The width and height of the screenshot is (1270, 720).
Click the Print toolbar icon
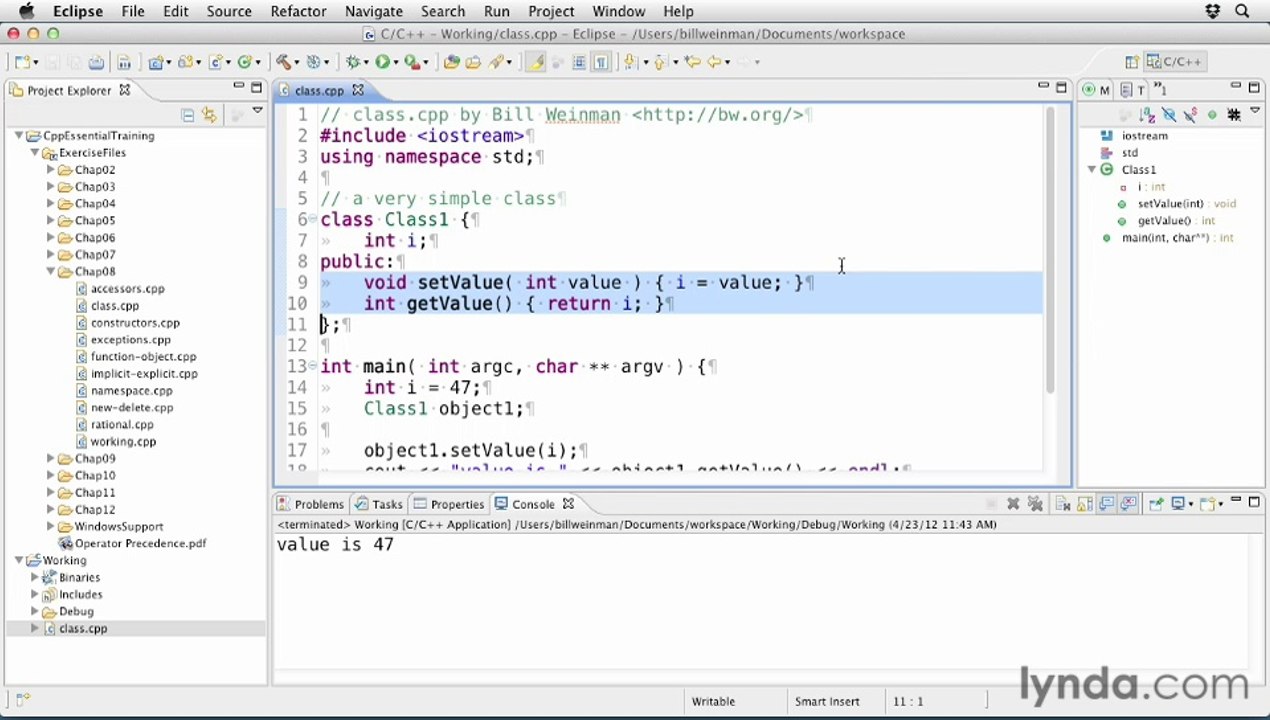(96, 62)
